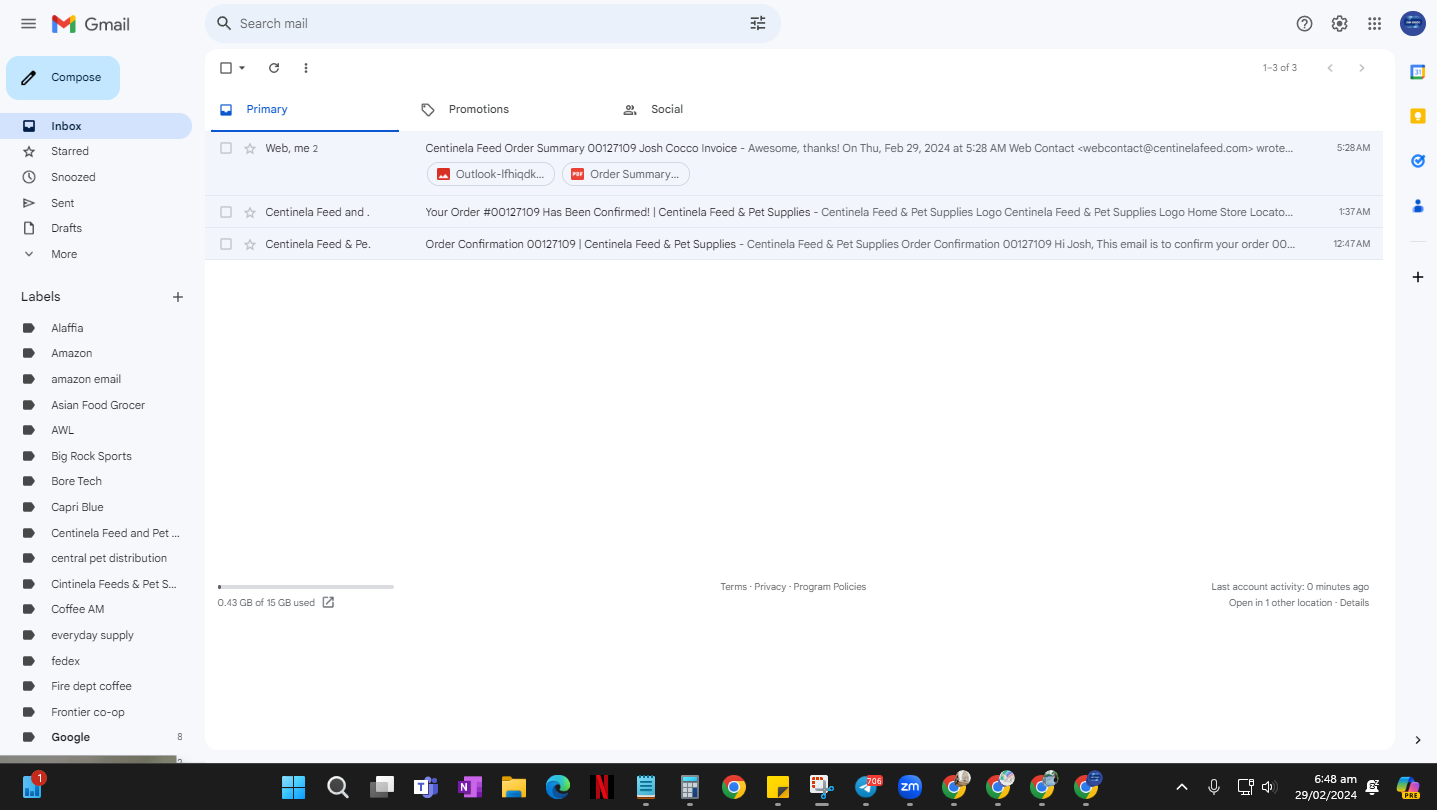
Task: Go to the older messages arrow
Action: pyautogui.click(x=1361, y=68)
